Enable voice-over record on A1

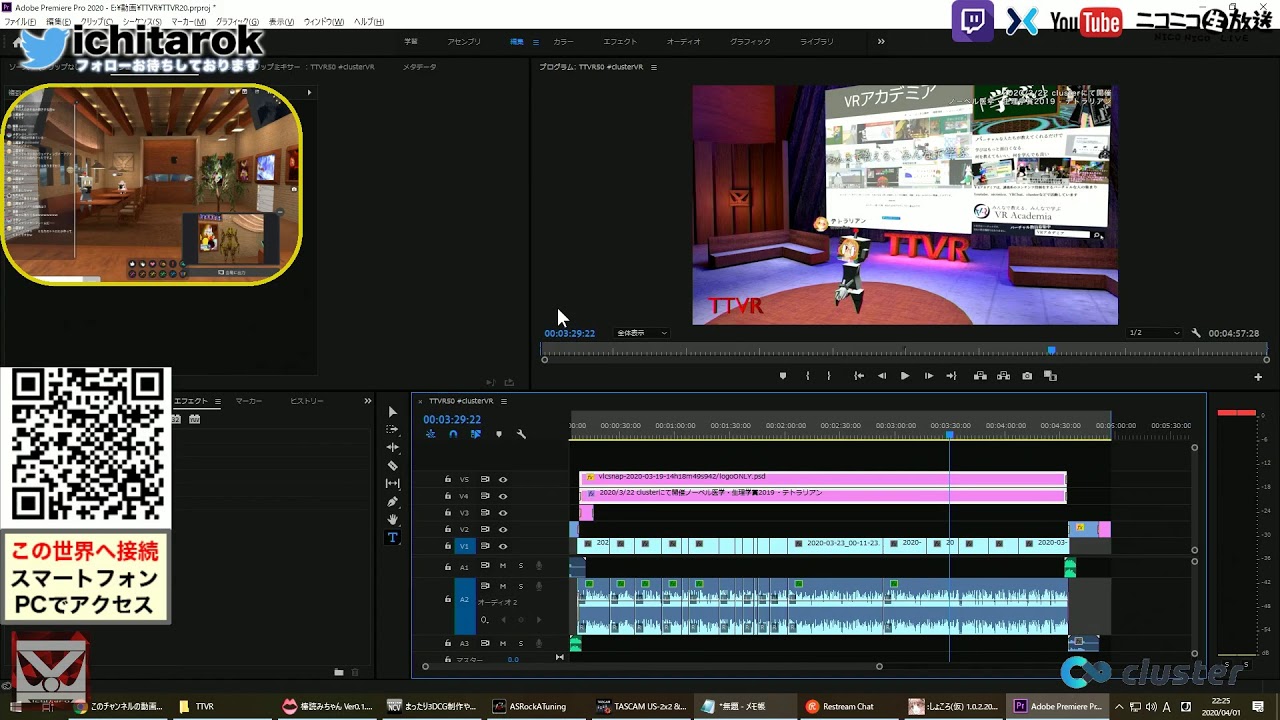539,566
